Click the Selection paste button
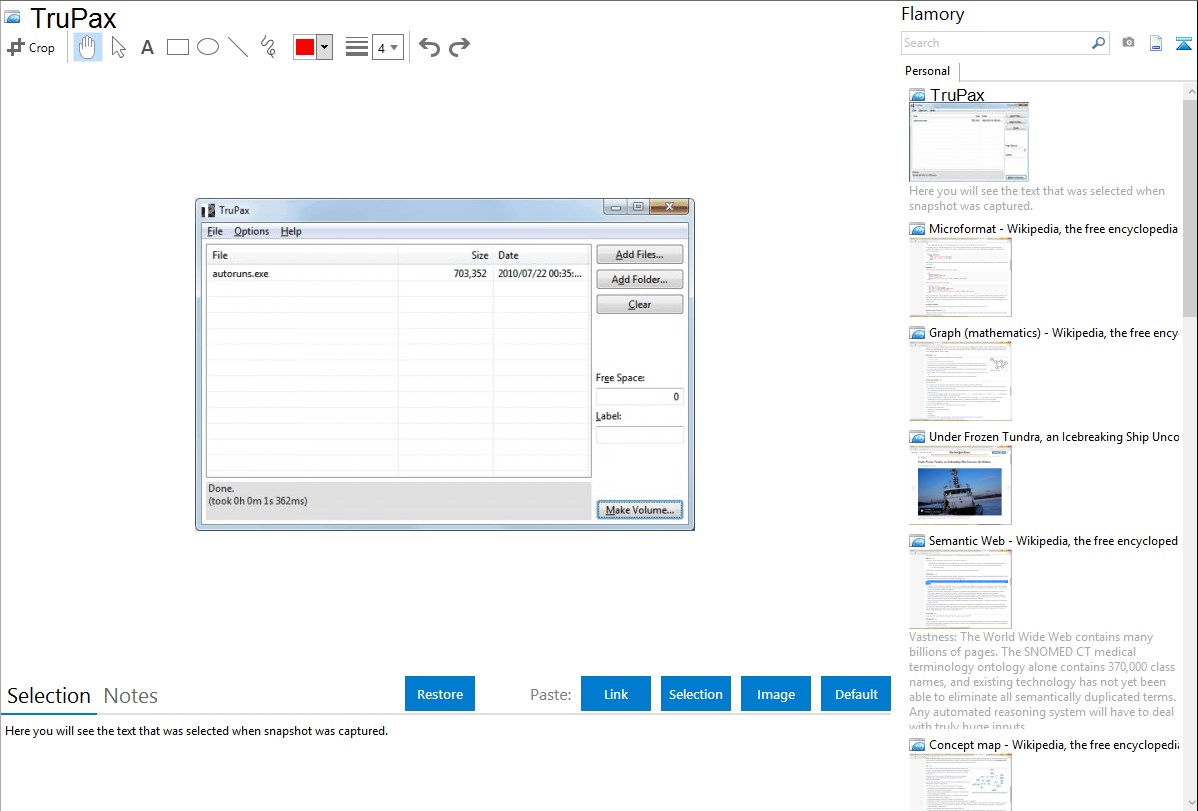Screen dimensions: 1198x811 tap(696, 694)
